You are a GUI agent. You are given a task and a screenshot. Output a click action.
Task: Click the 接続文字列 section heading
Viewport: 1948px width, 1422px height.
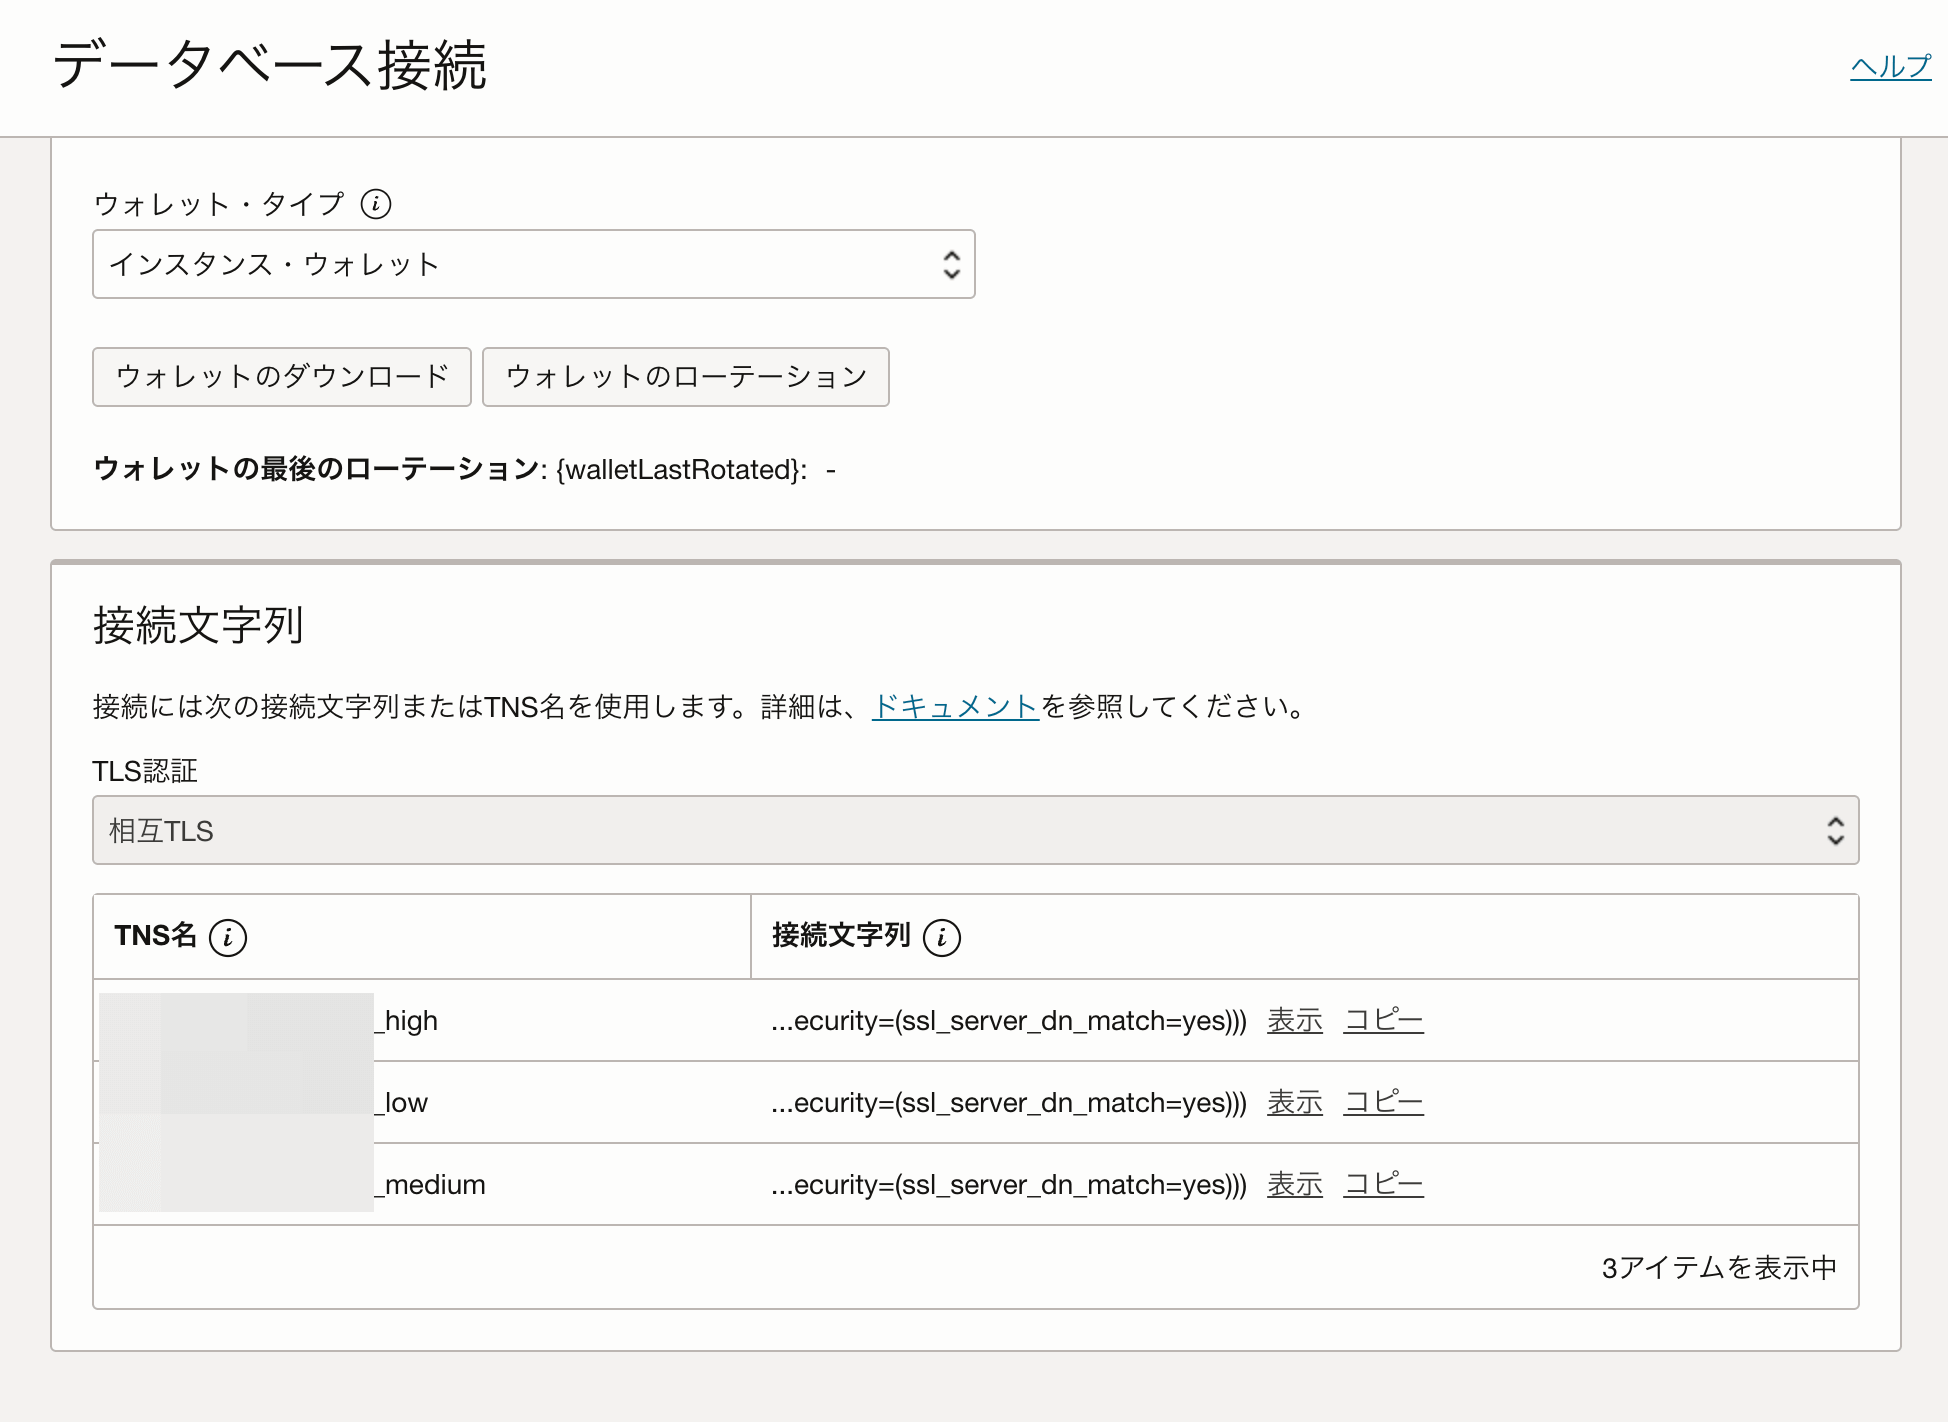(198, 626)
